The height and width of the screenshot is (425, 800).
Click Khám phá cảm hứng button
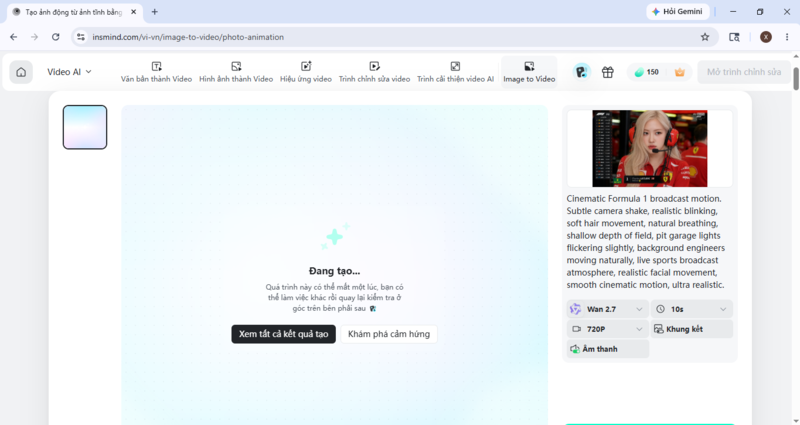point(389,334)
